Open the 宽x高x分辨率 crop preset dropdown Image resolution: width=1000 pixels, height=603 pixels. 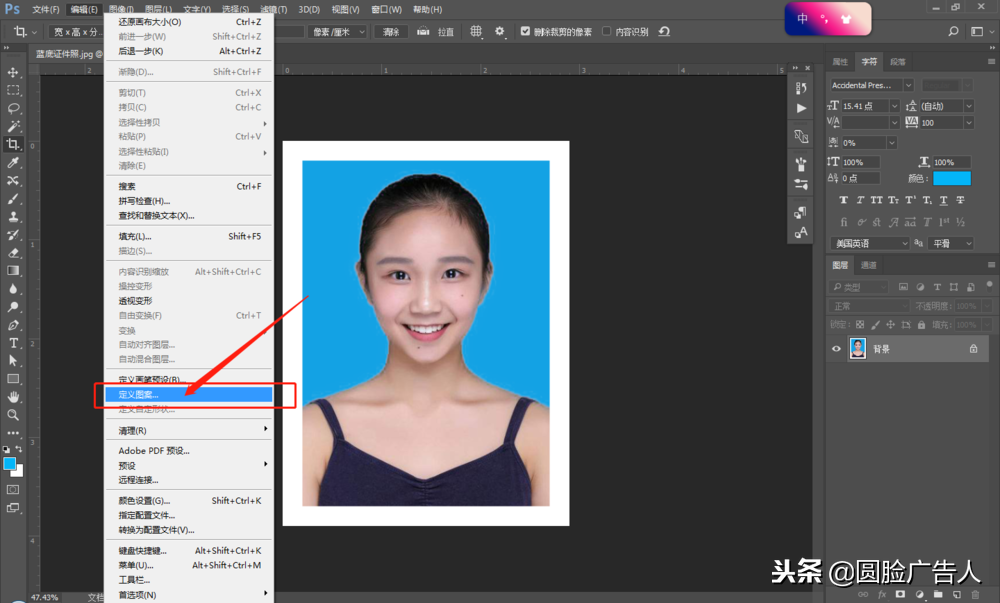pyautogui.click(x=75, y=31)
